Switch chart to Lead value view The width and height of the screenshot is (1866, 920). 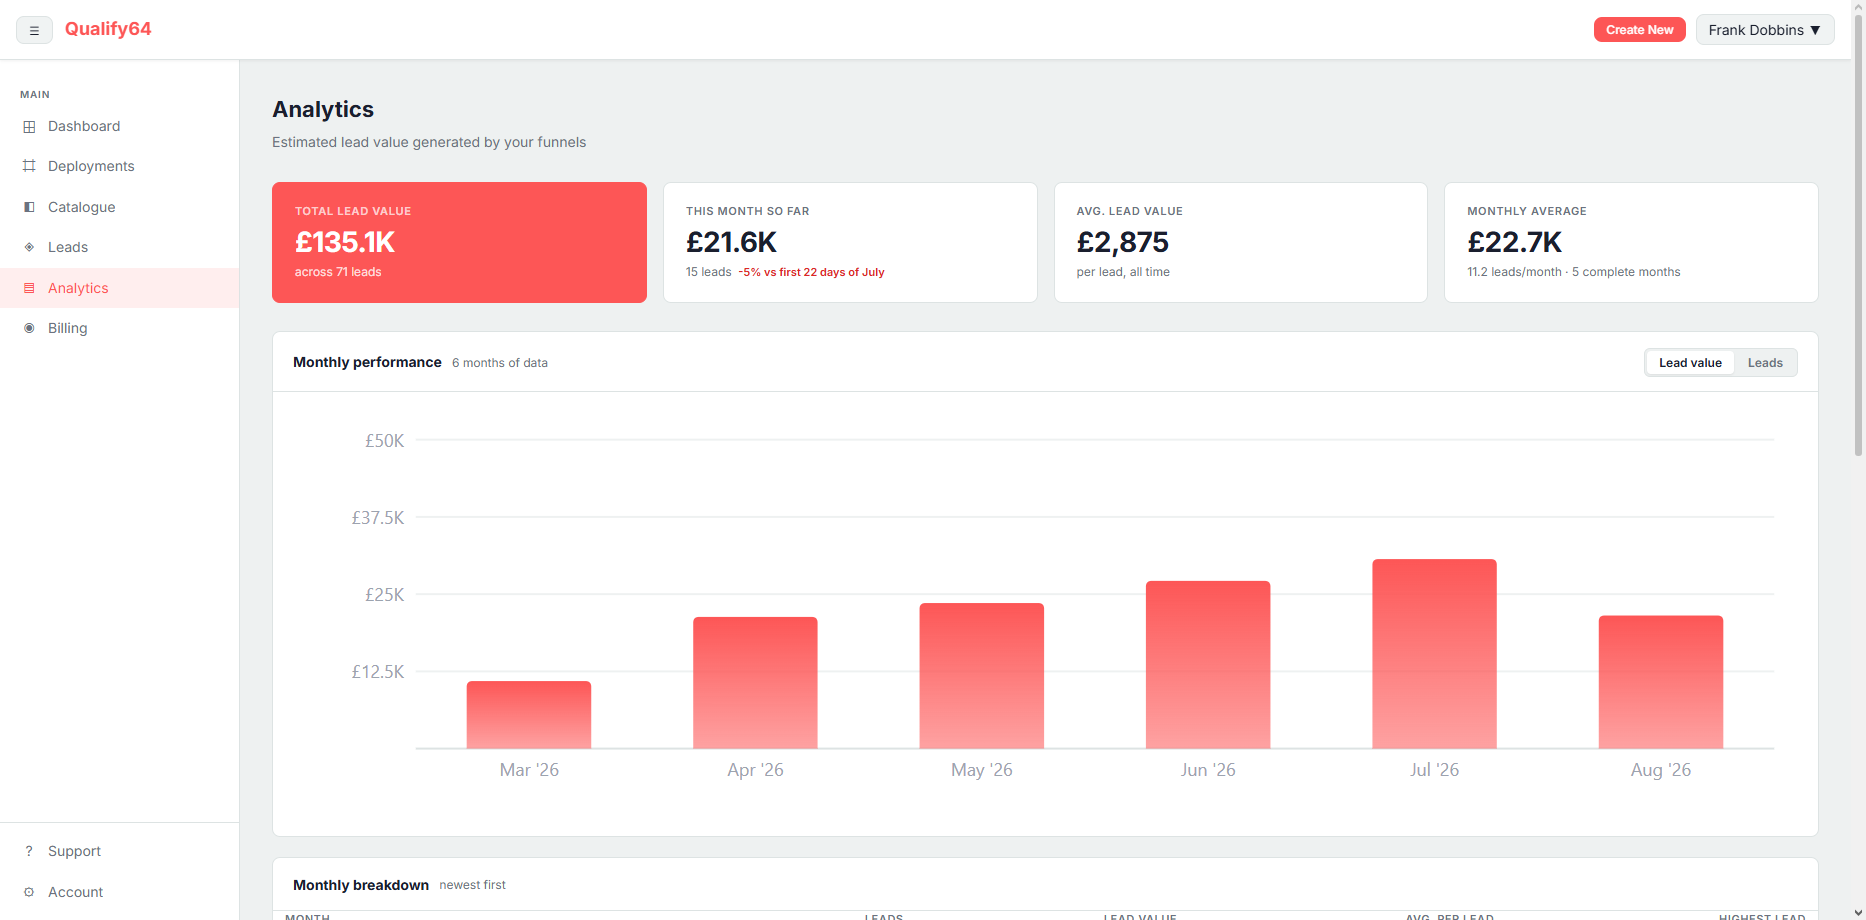(x=1690, y=363)
